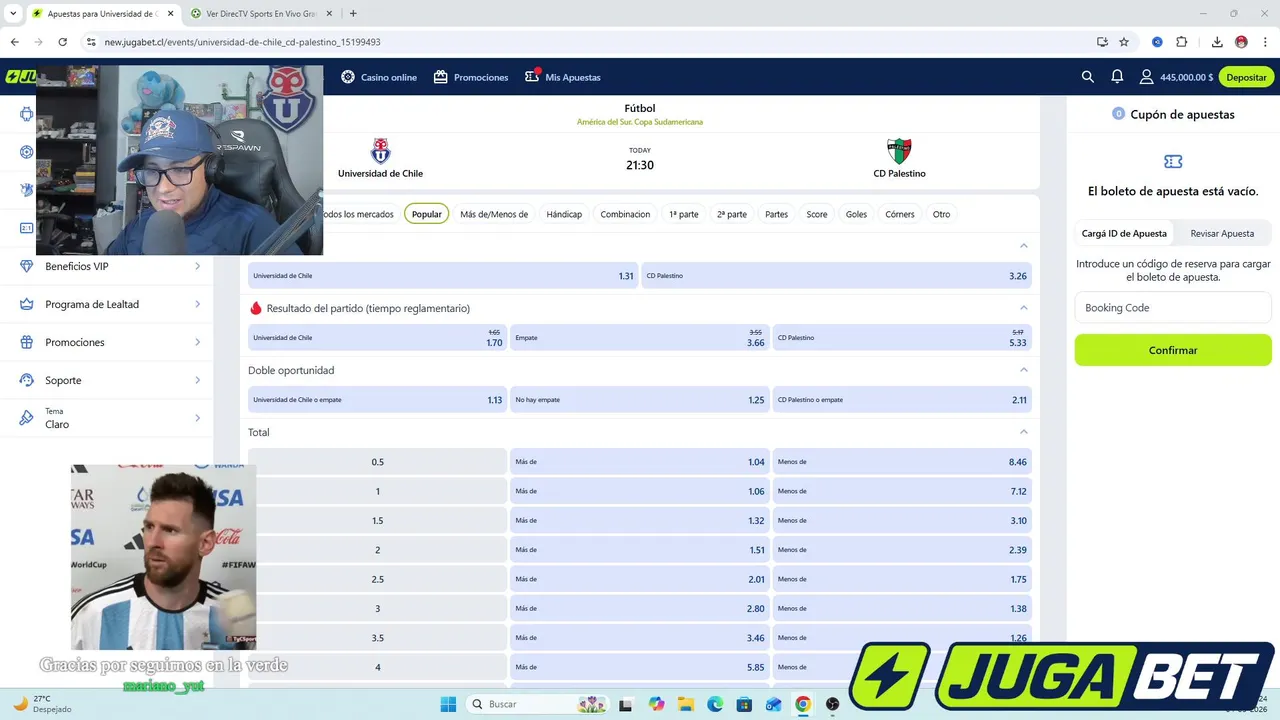Open the user account profile icon
This screenshot has width=1280, height=720.
[x=1147, y=77]
